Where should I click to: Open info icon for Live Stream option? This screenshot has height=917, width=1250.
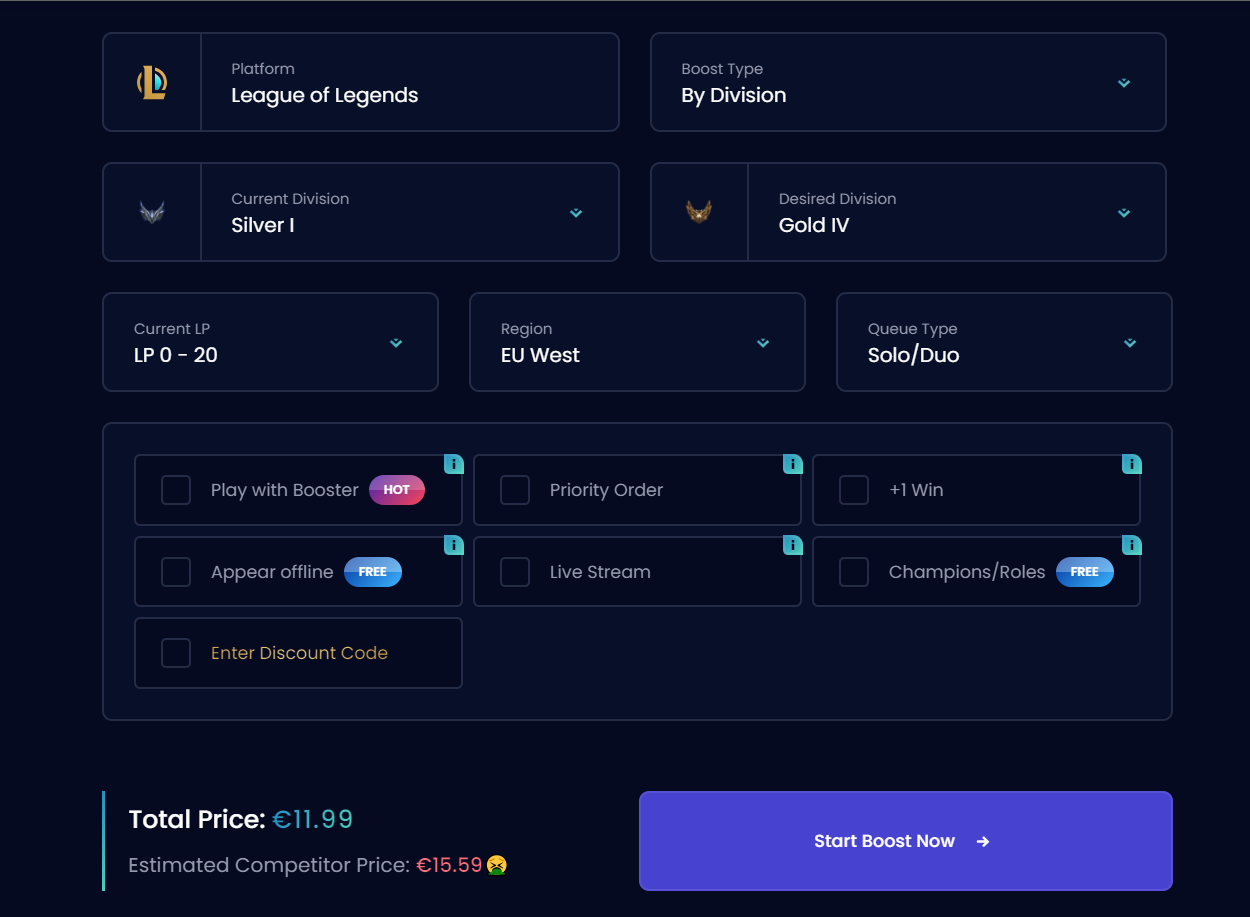(792, 545)
